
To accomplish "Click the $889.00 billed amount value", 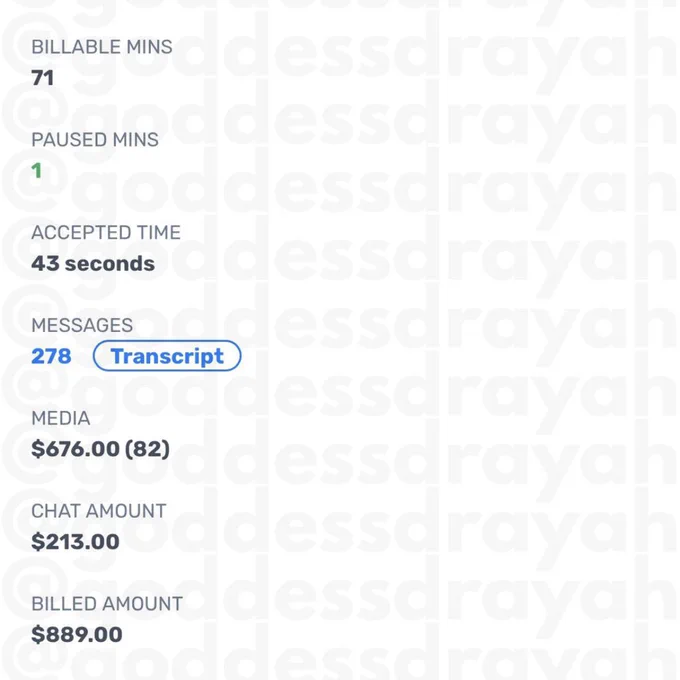I will (x=77, y=634).
